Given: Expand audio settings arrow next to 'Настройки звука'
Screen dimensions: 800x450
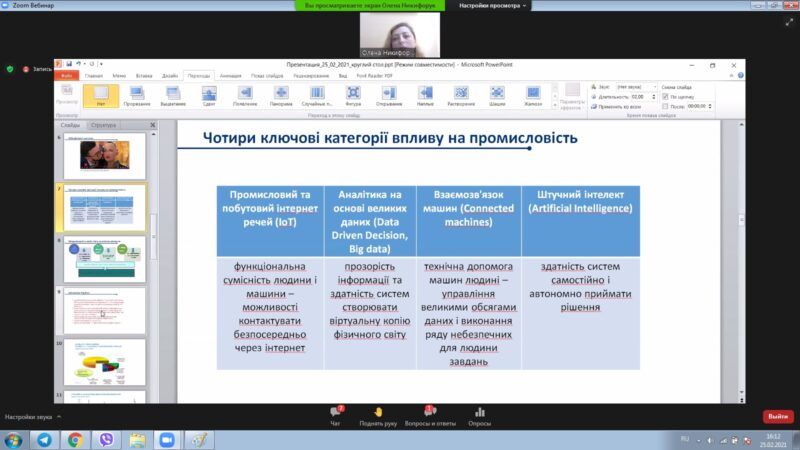Looking at the screenshot, I should [x=60, y=416].
